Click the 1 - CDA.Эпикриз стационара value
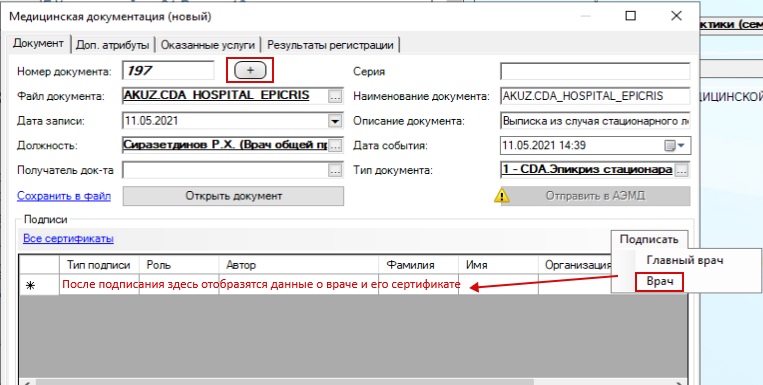Screen dimensions: 763x385 pos(588,170)
